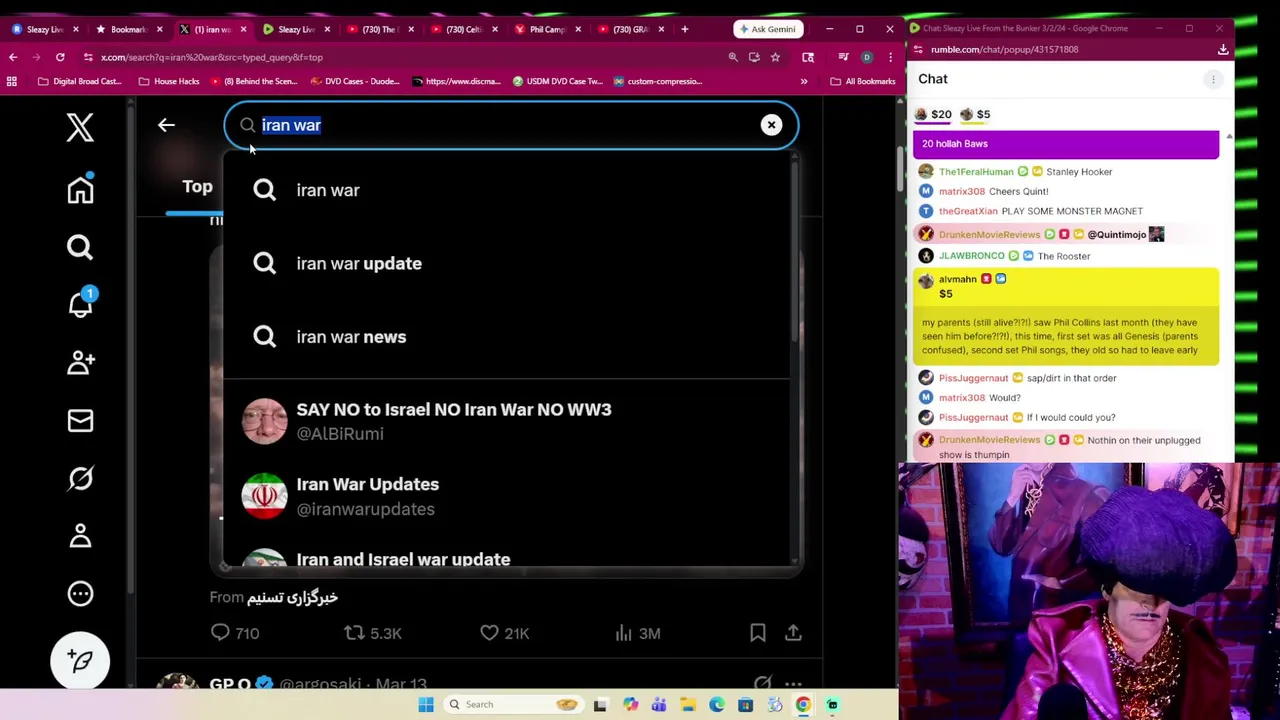Open Chrome three-dot menu
The height and width of the screenshot is (720, 1280).
coord(890,57)
